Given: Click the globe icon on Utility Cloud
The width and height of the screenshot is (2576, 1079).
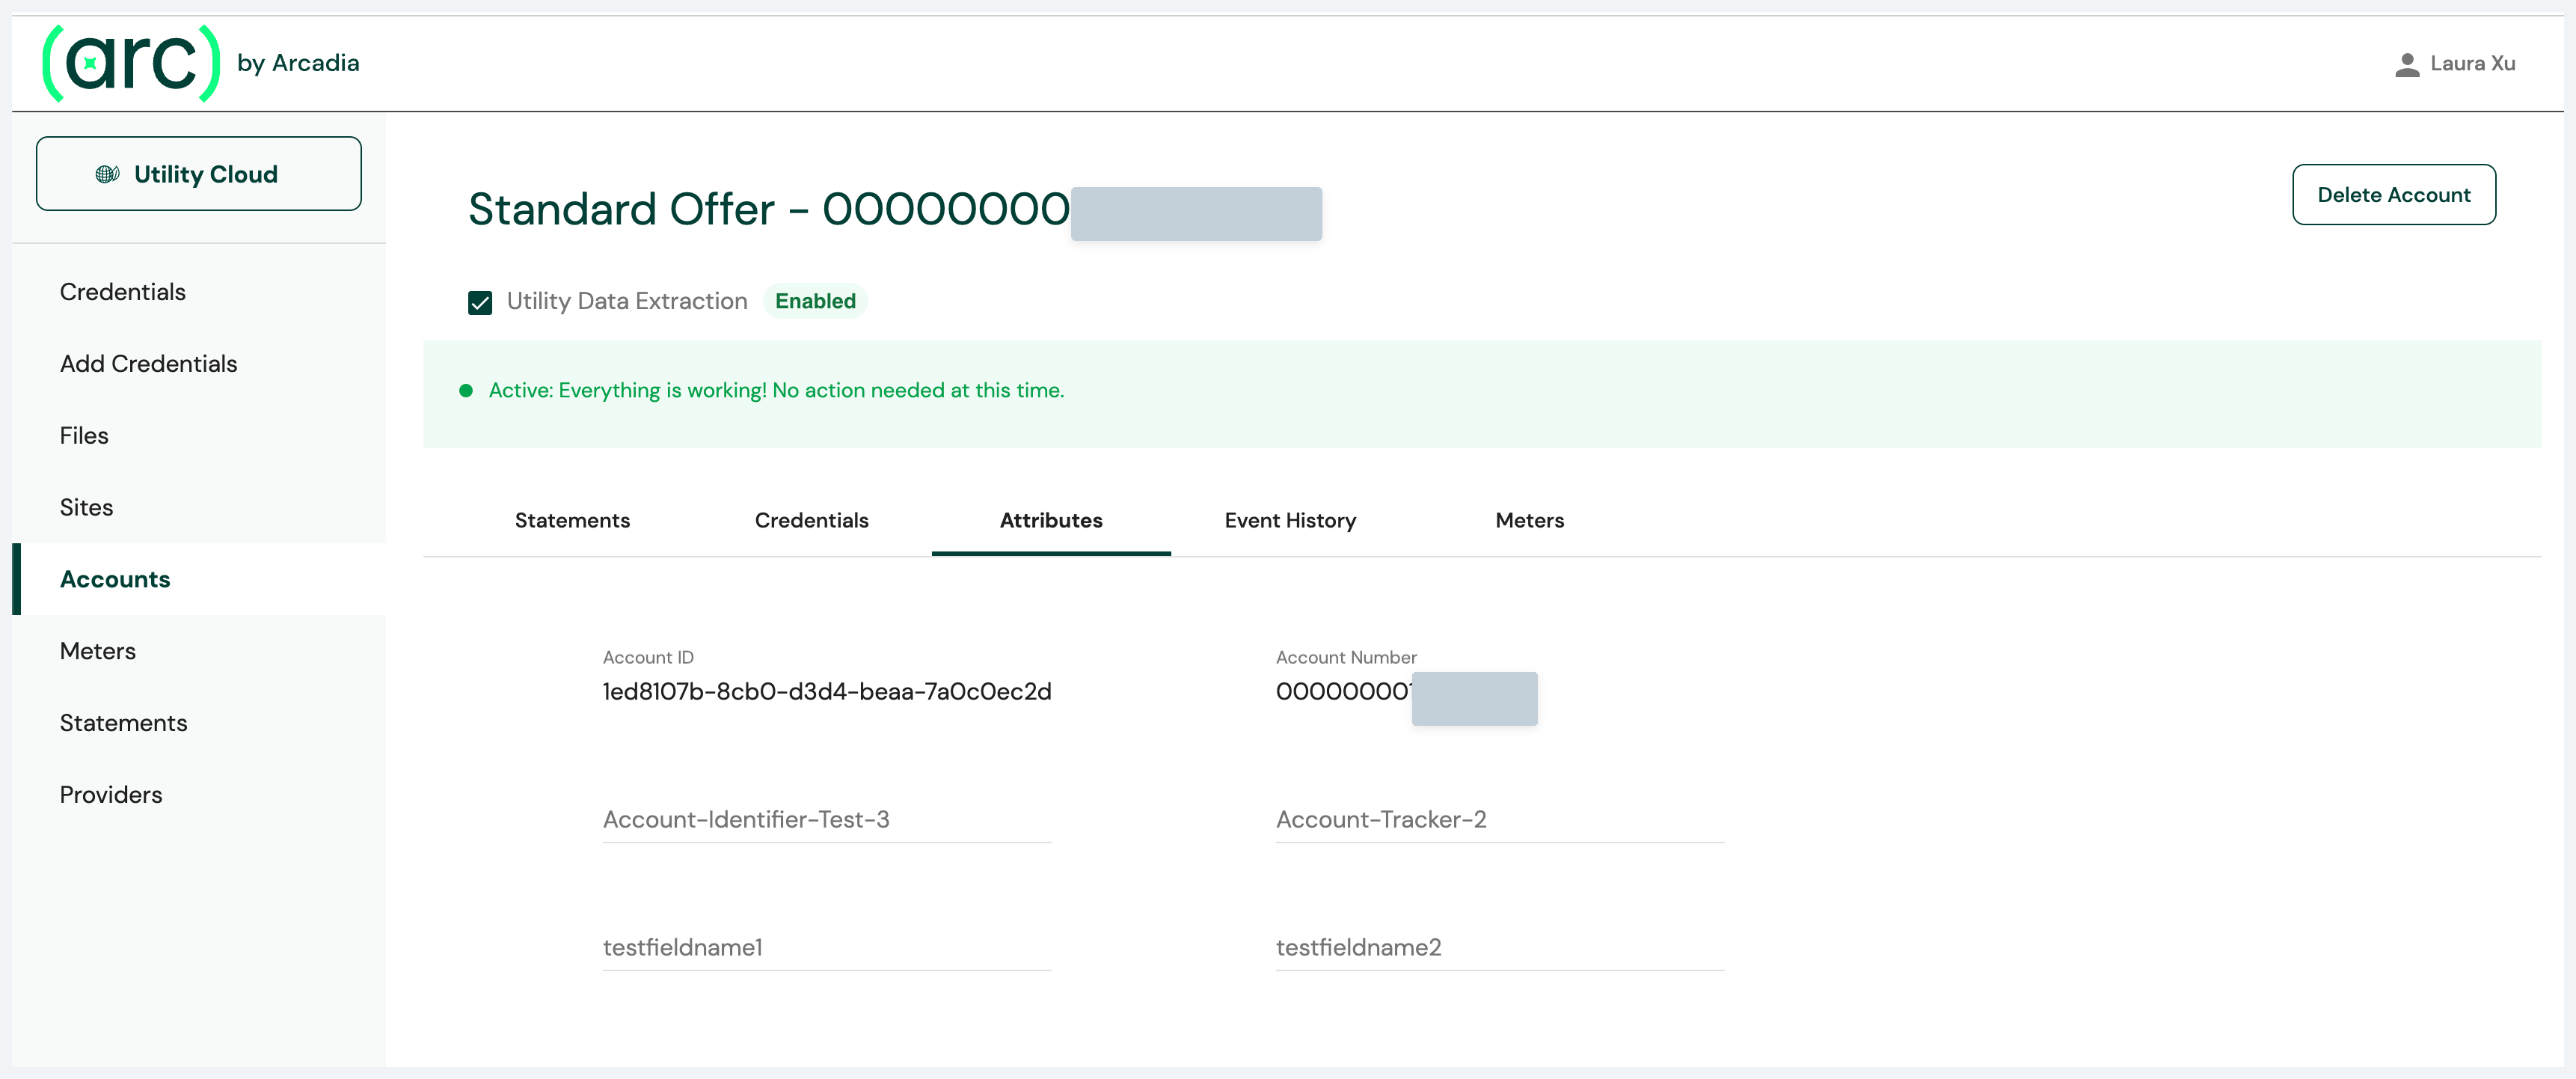Looking at the screenshot, I should pos(107,174).
